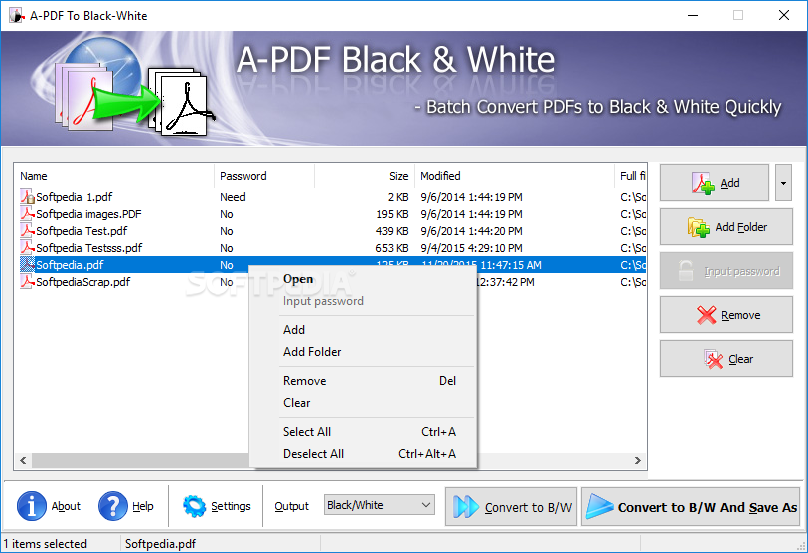The width and height of the screenshot is (808, 553).
Task: Click the Add Folder button
Action: coord(726,227)
